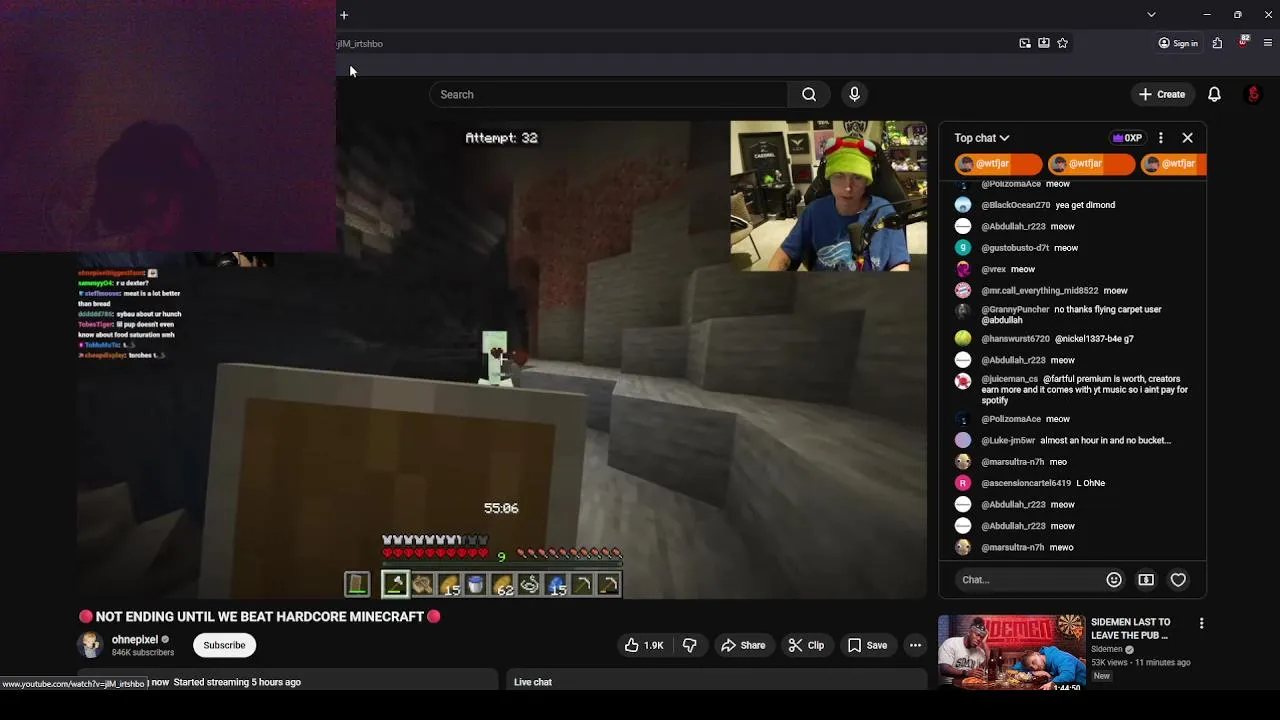The image size is (1280, 720).
Task: Expand the Top chat dropdown
Action: [x=981, y=138]
